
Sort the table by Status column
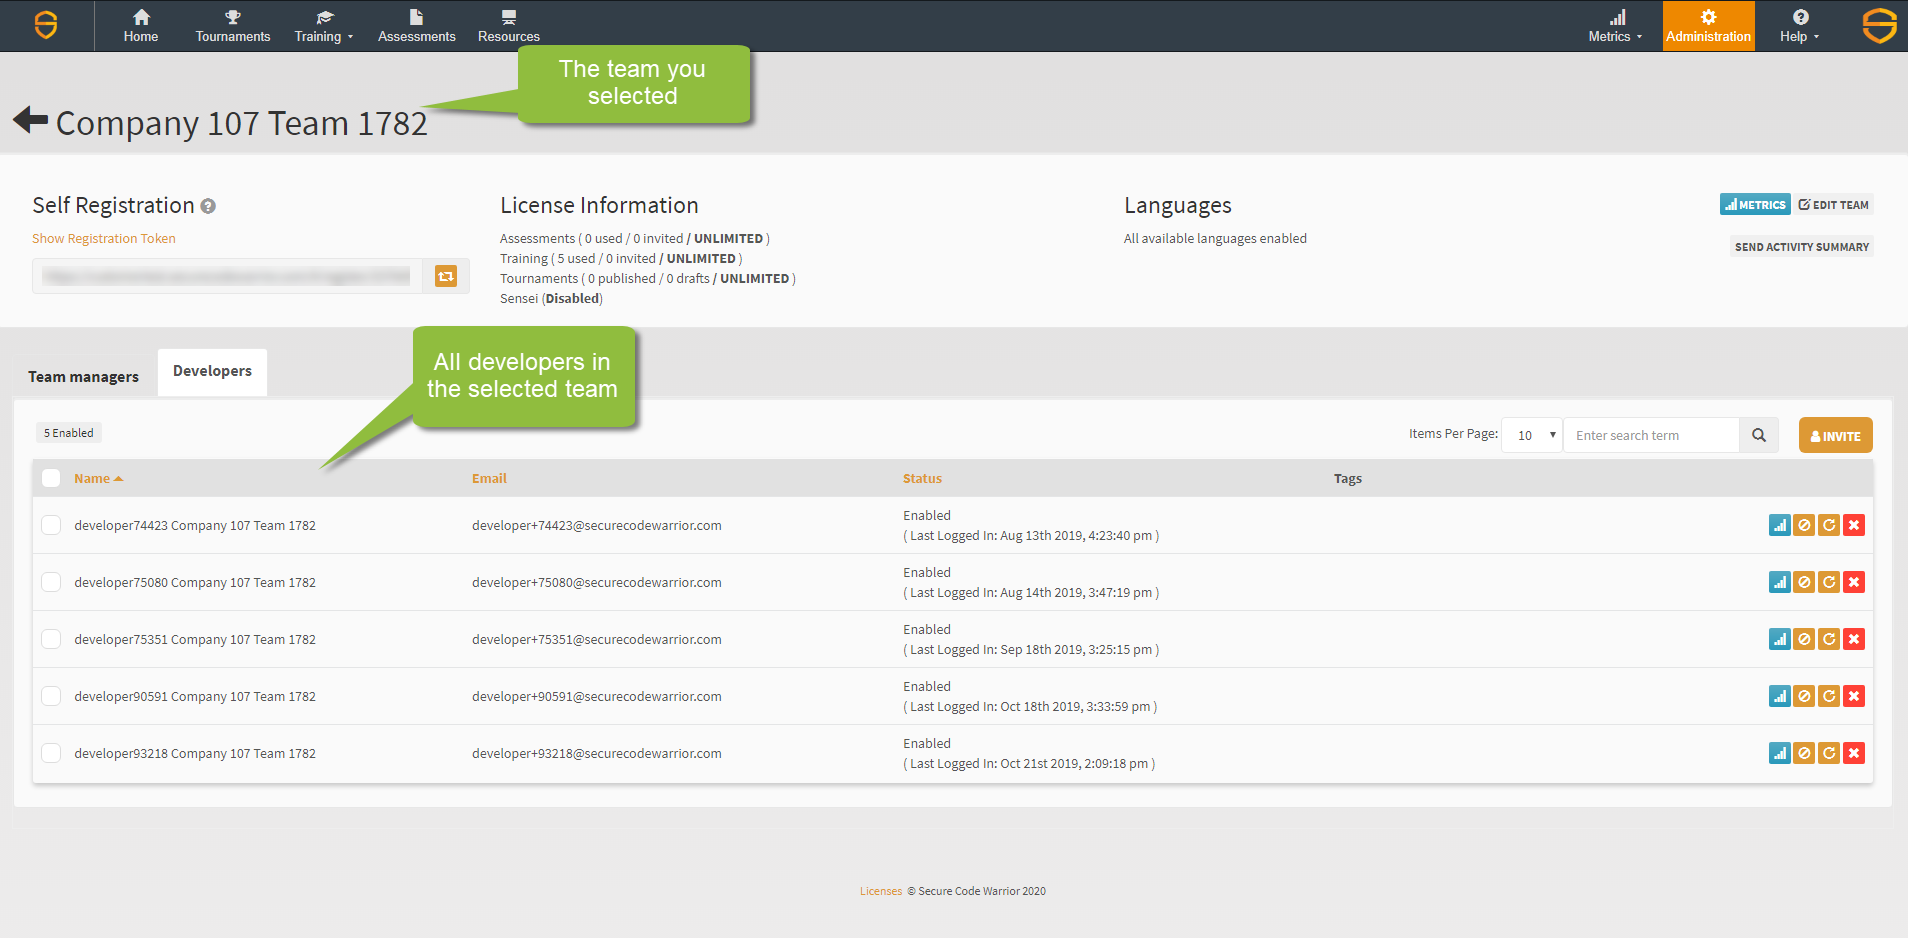click(x=922, y=478)
